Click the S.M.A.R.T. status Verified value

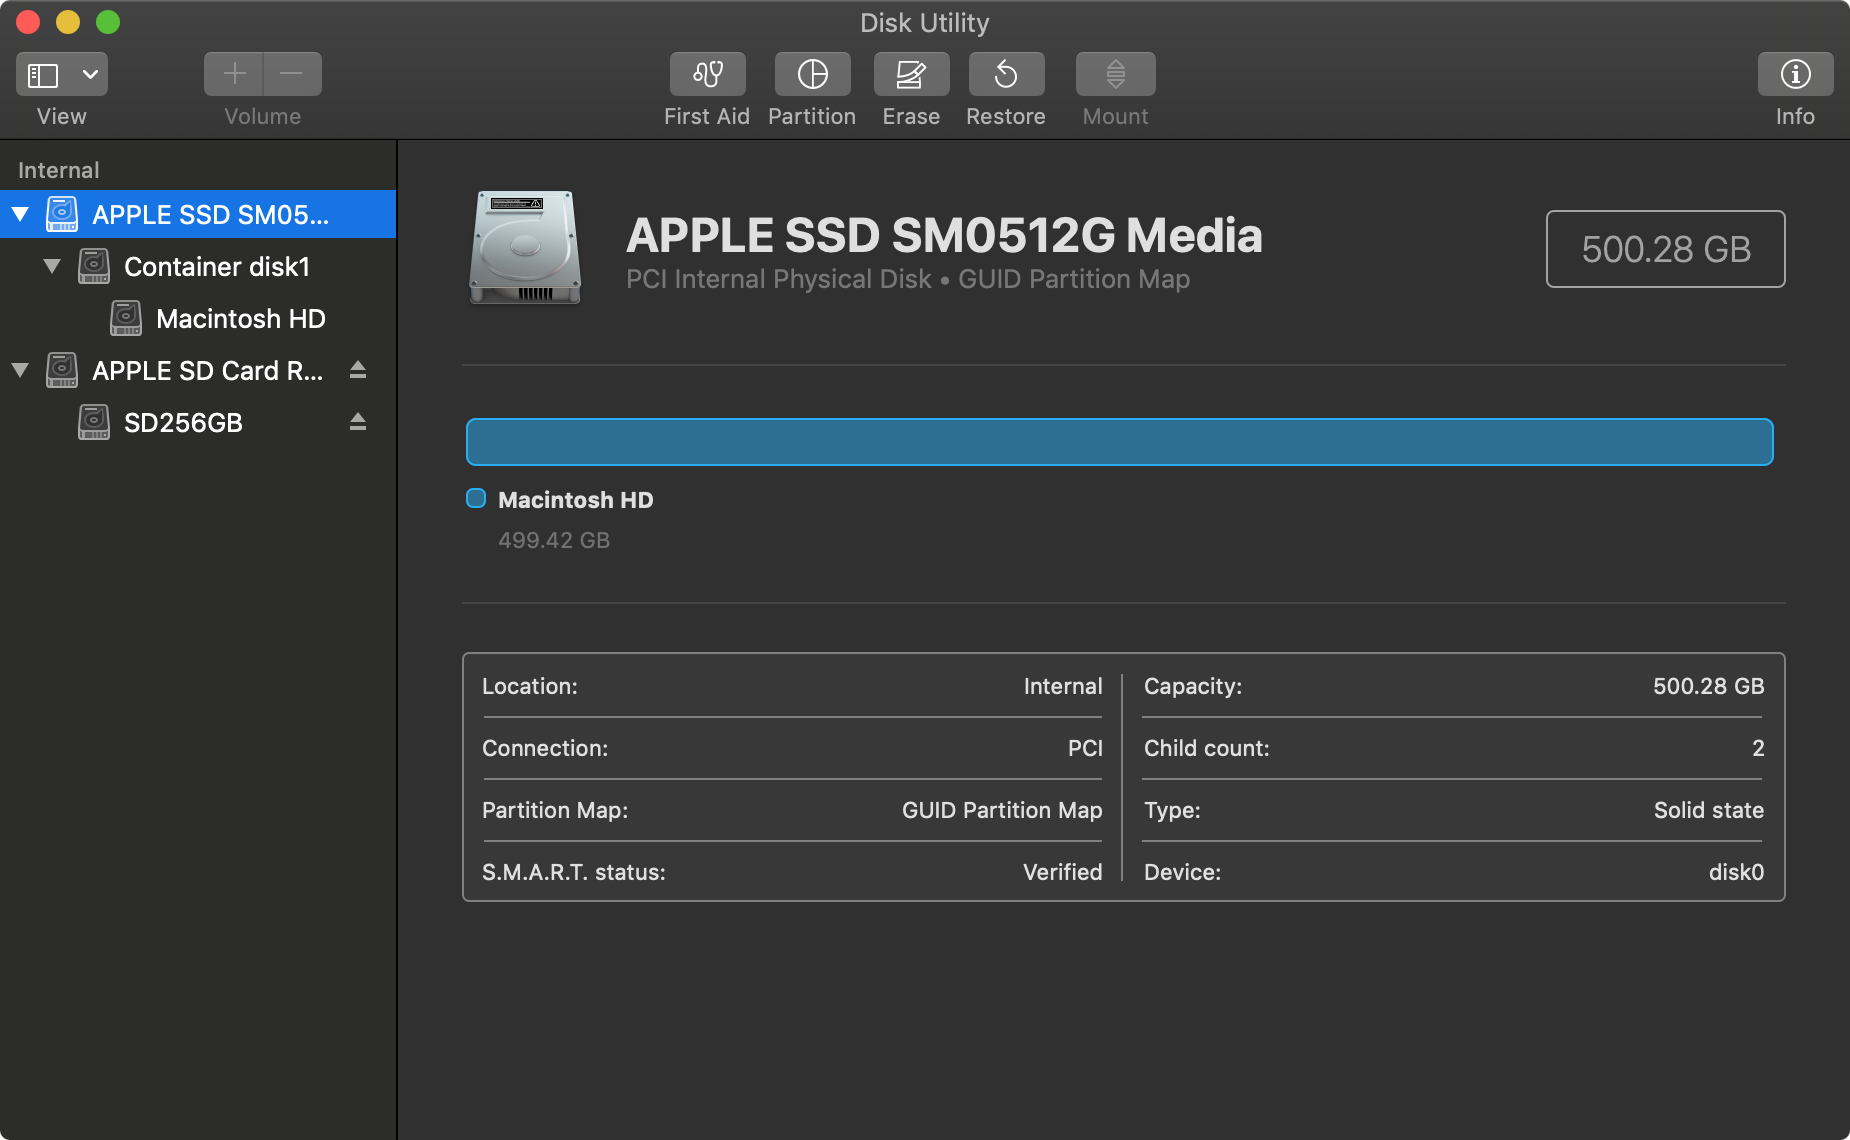(1062, 872)
